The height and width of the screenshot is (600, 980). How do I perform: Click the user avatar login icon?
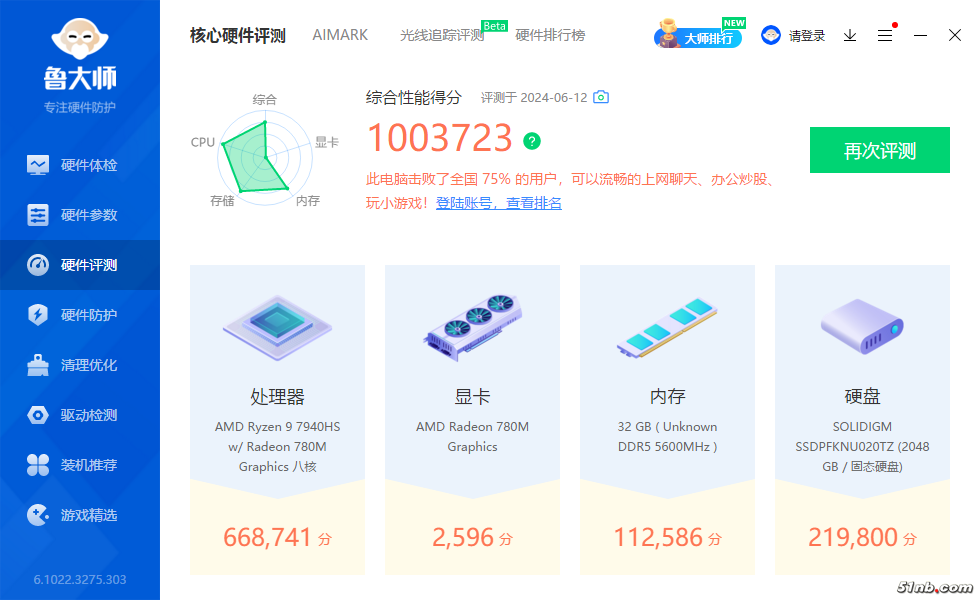[x=771, y=35]
